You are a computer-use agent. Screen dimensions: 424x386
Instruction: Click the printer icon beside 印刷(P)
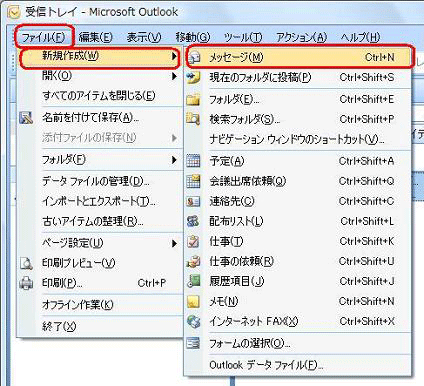tap(26, 283)
